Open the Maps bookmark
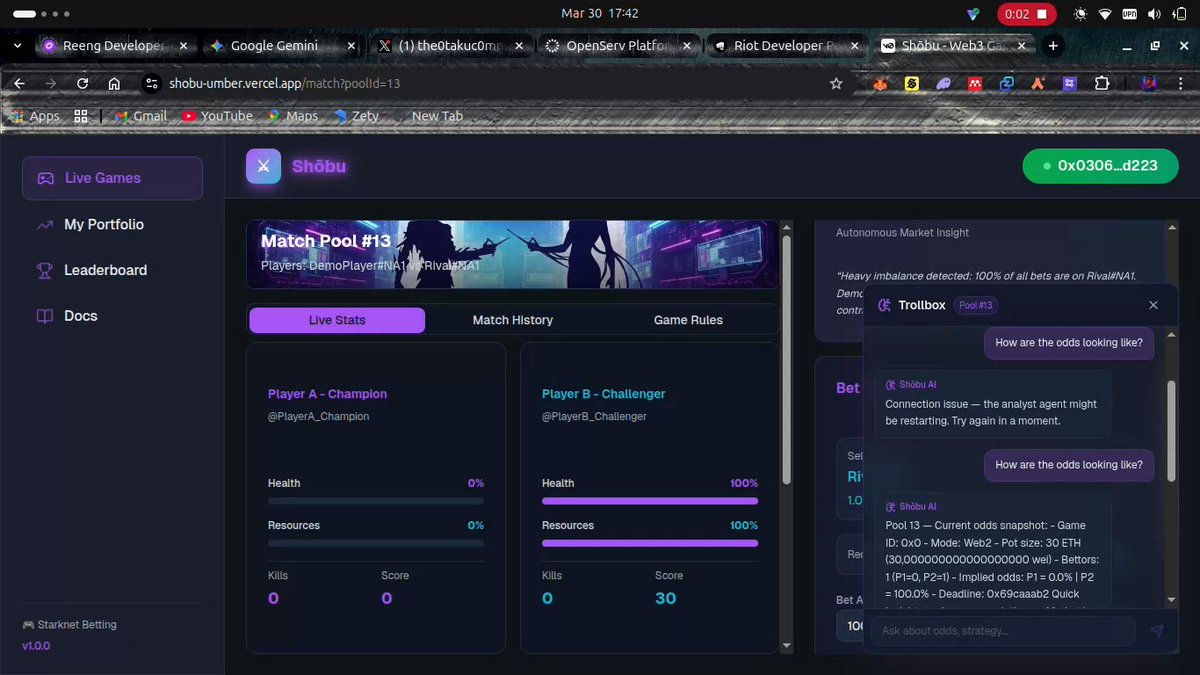The height and width of the screenshot is (675, 1200). tap(292, 116)
